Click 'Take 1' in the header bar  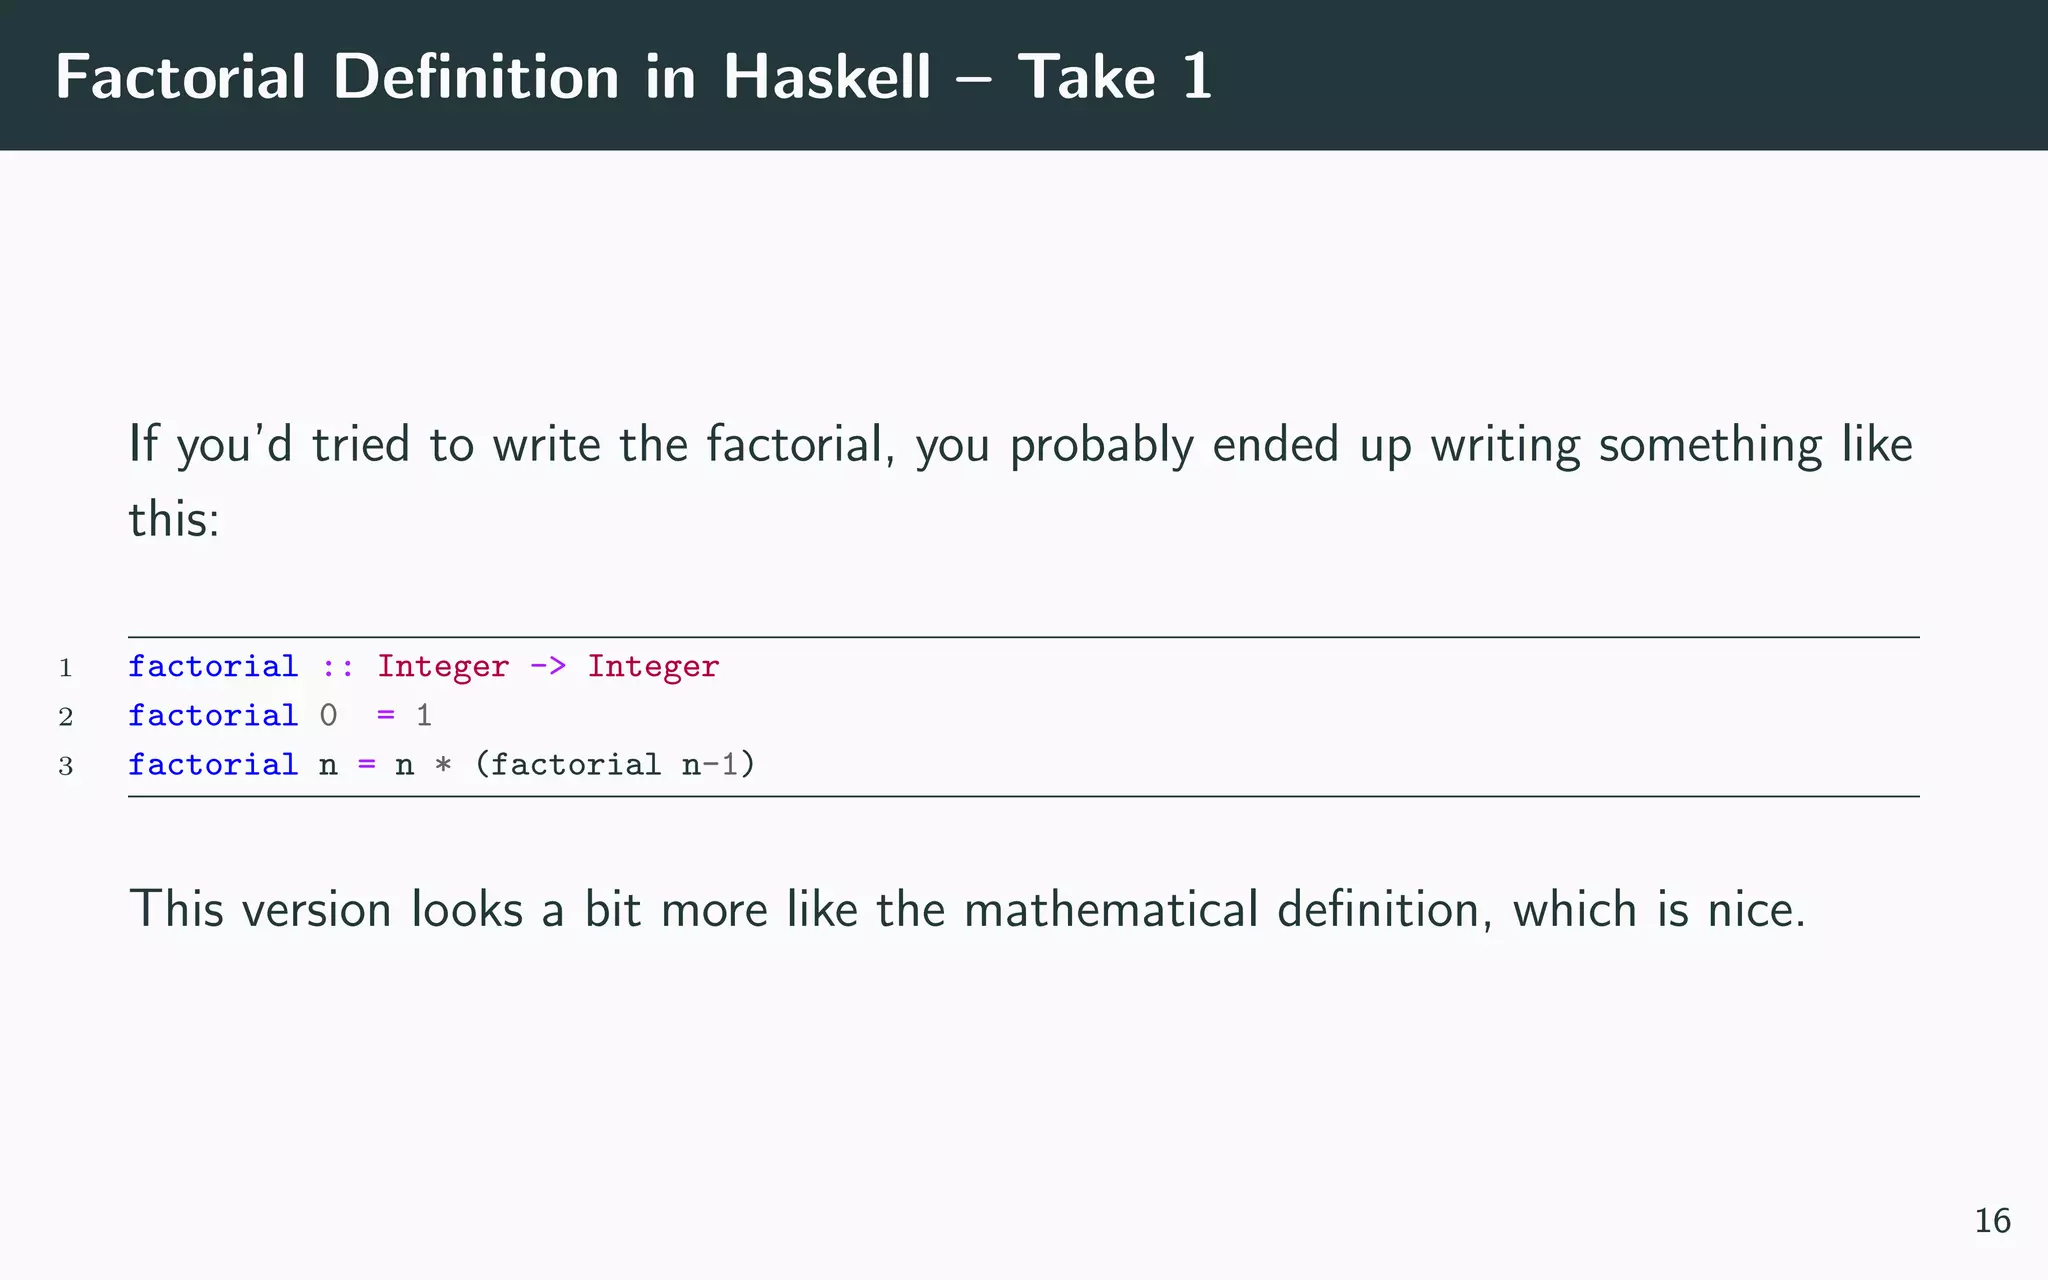(x=1115, y=77)
